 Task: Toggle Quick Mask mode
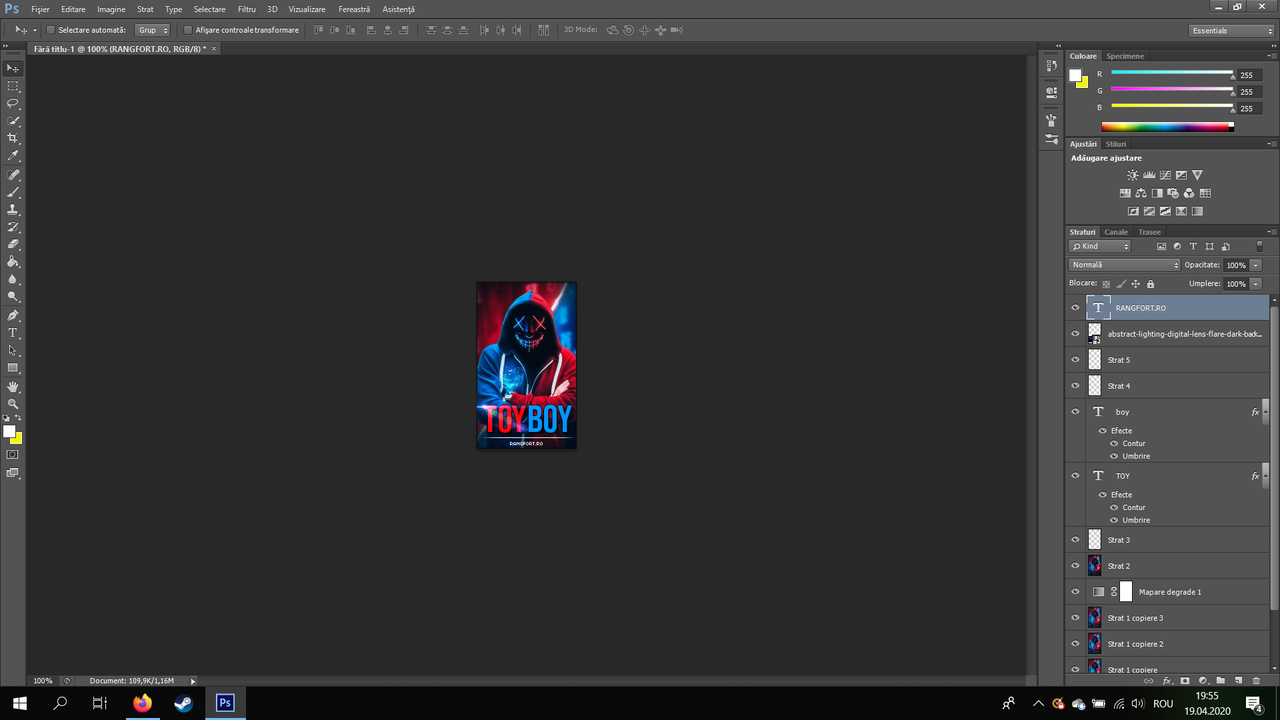click(x=13, y=454)
